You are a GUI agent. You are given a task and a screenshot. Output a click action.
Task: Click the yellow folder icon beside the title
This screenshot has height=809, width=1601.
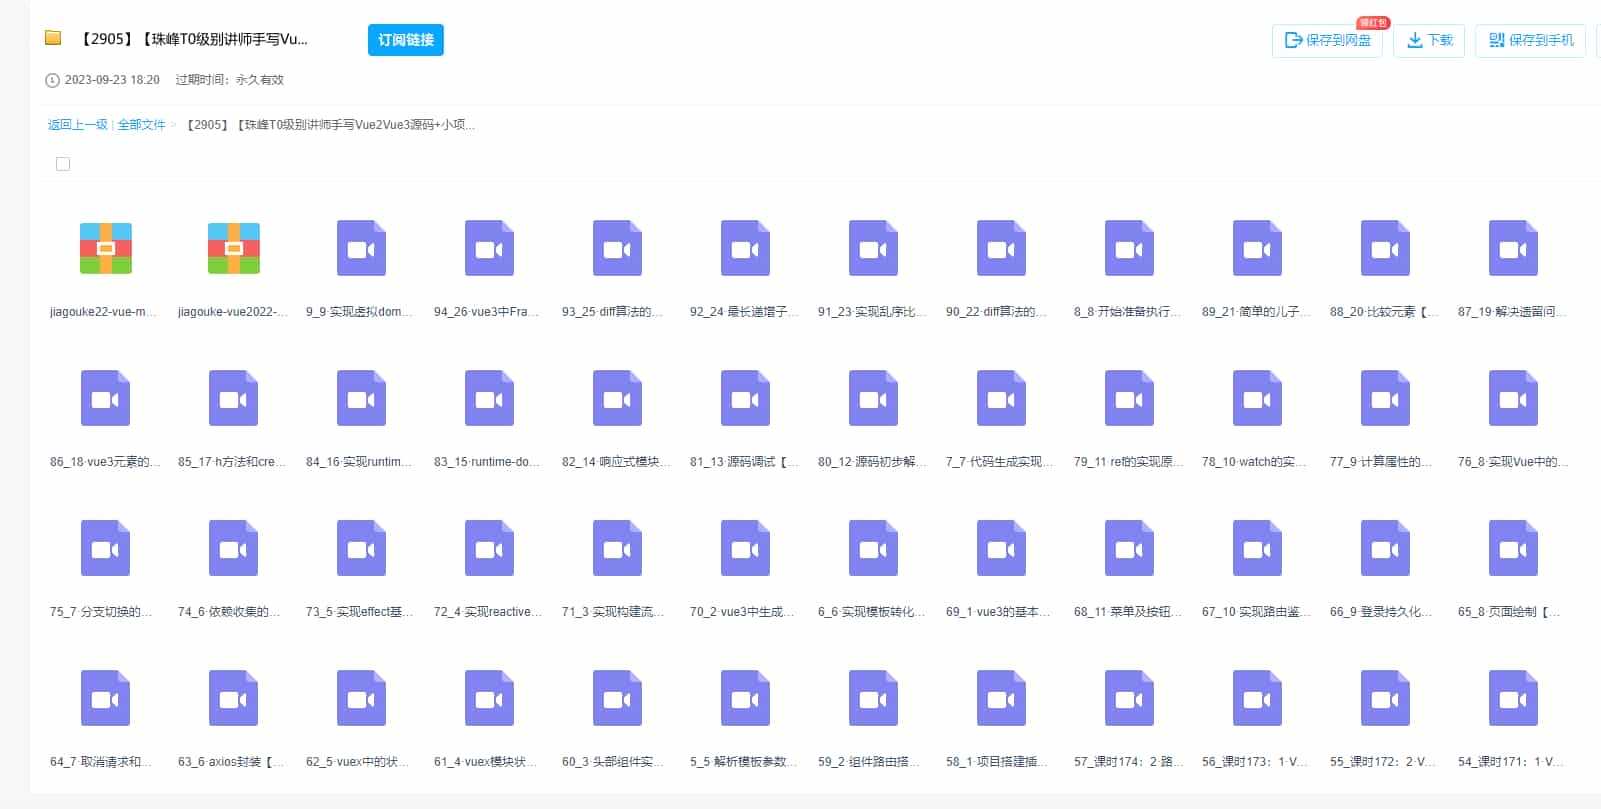coord(53,38)
